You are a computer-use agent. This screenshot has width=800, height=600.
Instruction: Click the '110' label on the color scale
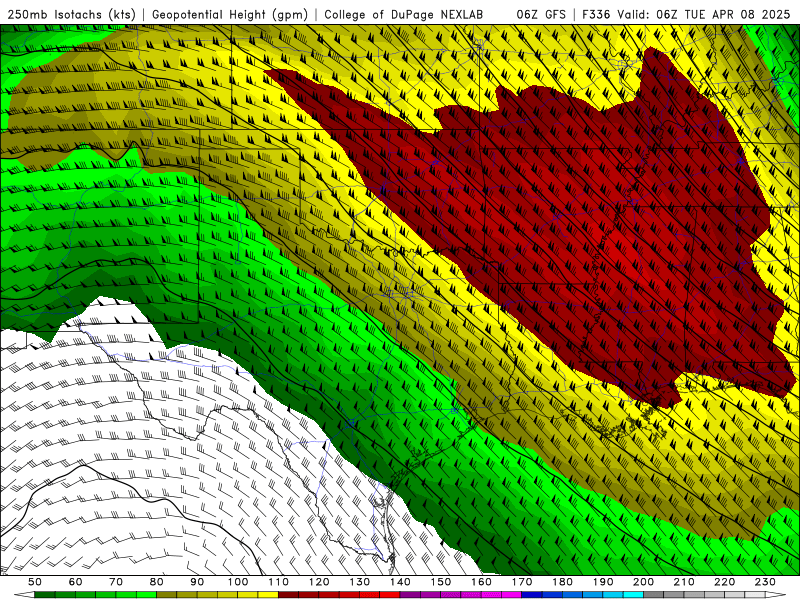coord(278,582)
